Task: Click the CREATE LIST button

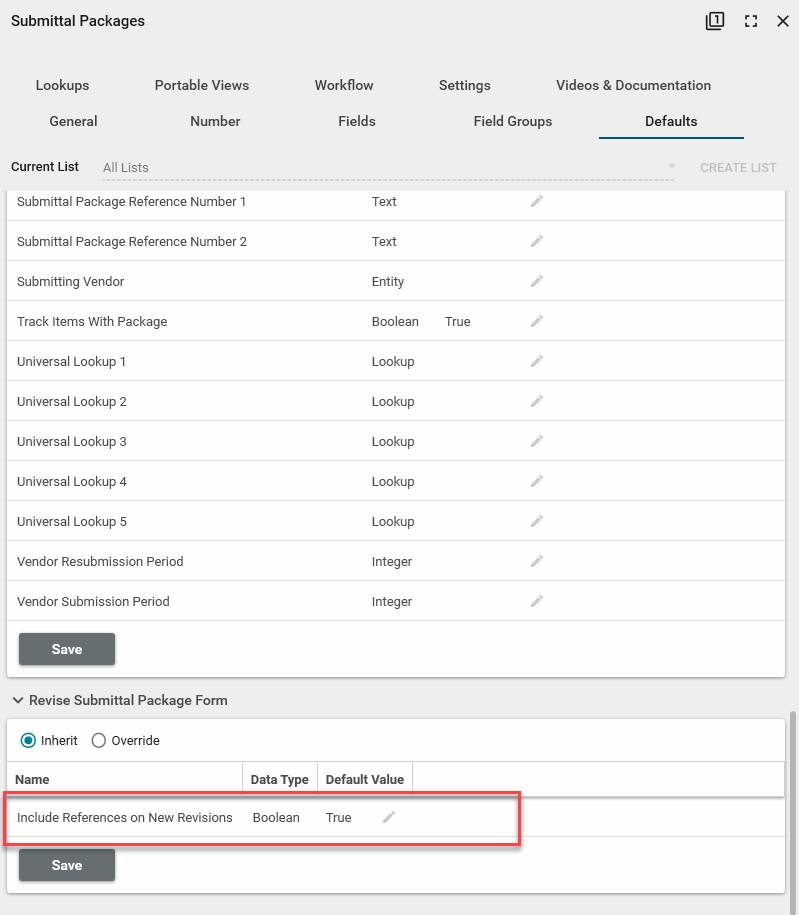Action: click(x=738, y=167)
